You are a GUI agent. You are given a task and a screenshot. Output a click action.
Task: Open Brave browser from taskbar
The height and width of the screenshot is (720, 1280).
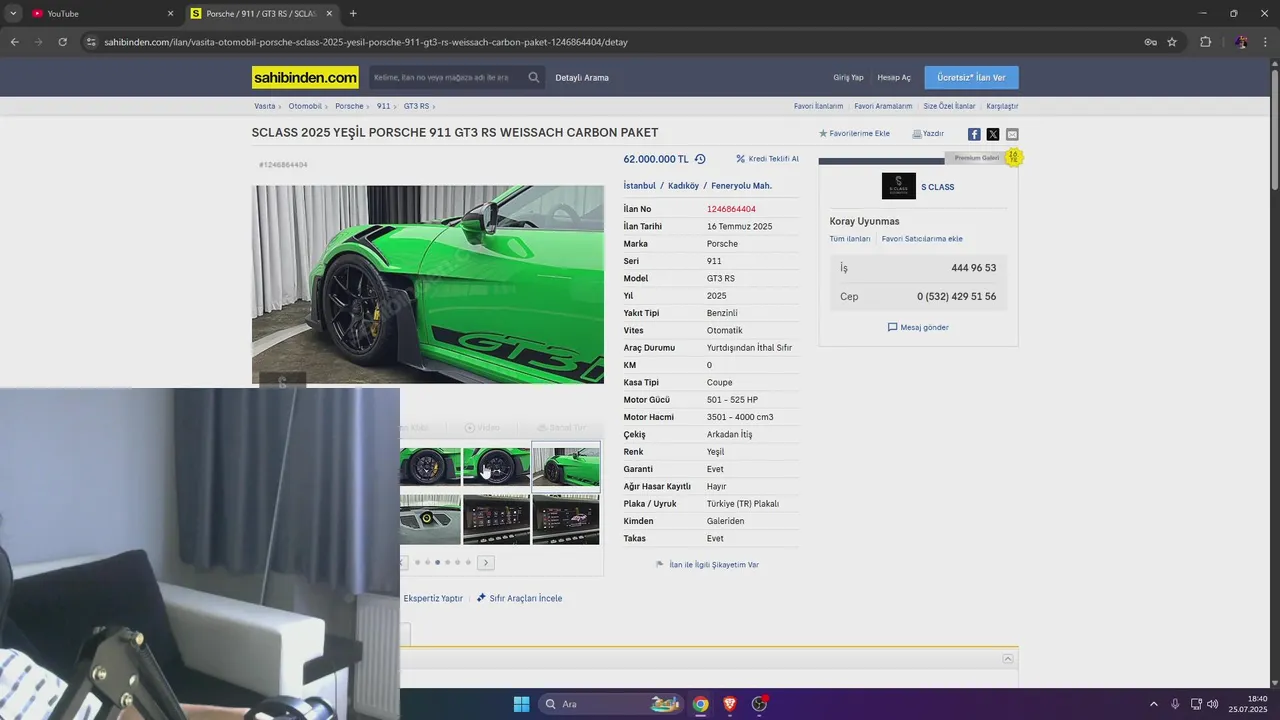point(730,704)
